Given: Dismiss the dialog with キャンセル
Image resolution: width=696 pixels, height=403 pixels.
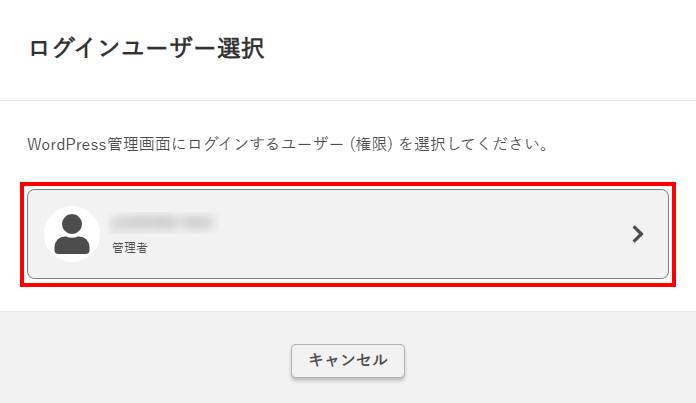Looking at the screenshot, I should click(x=347, y=360).
